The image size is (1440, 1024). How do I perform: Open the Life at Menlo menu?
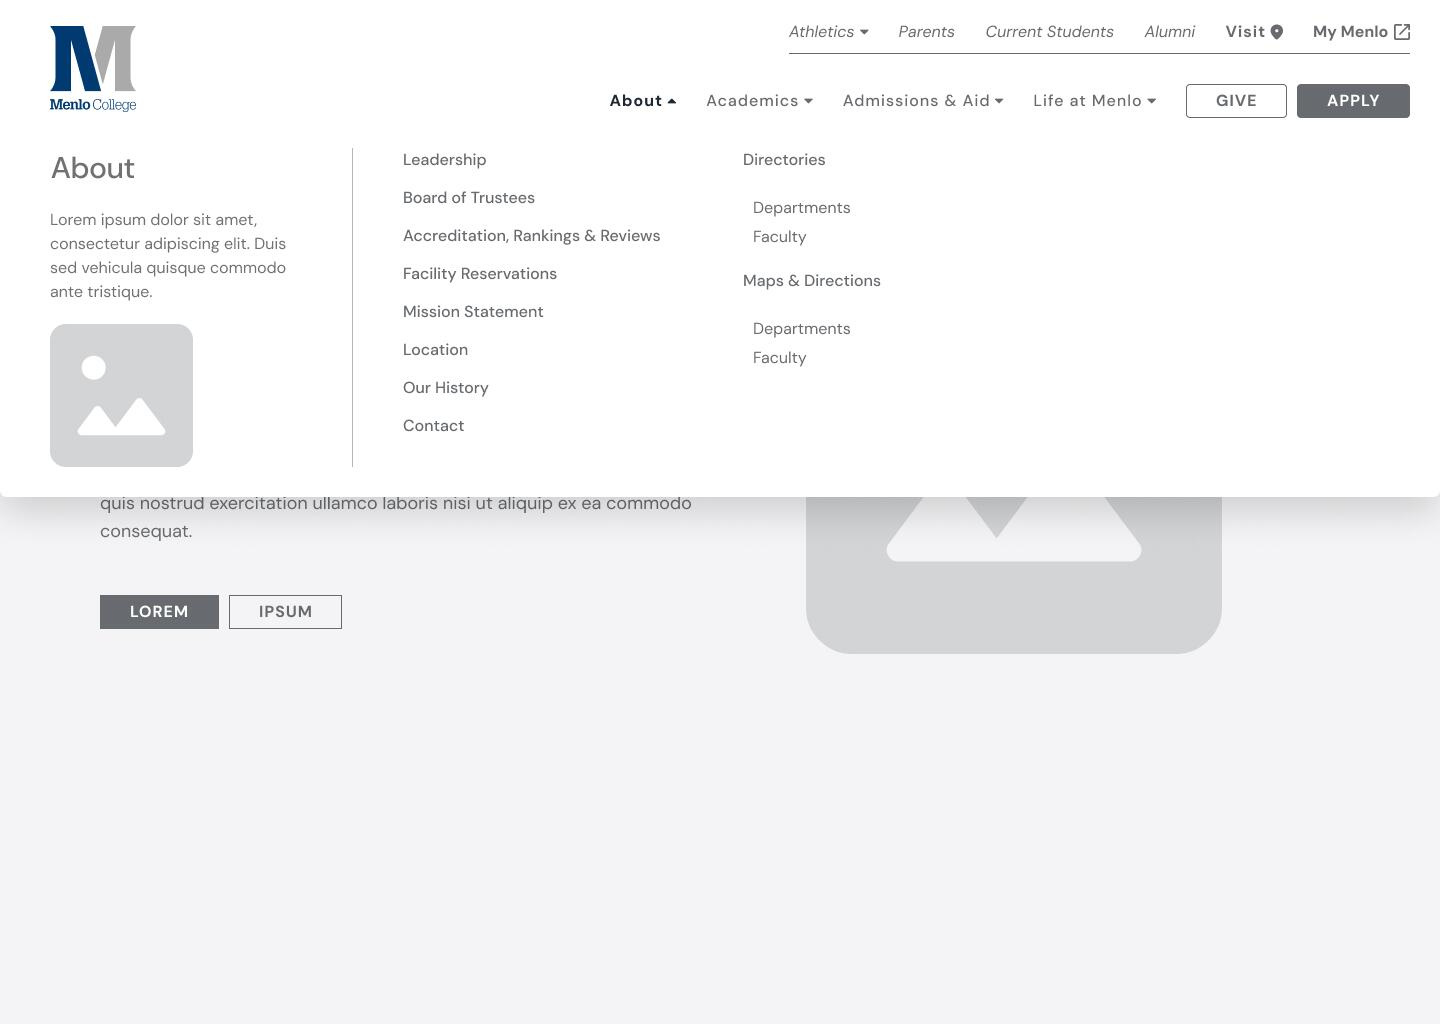(x=1094, y=101)
